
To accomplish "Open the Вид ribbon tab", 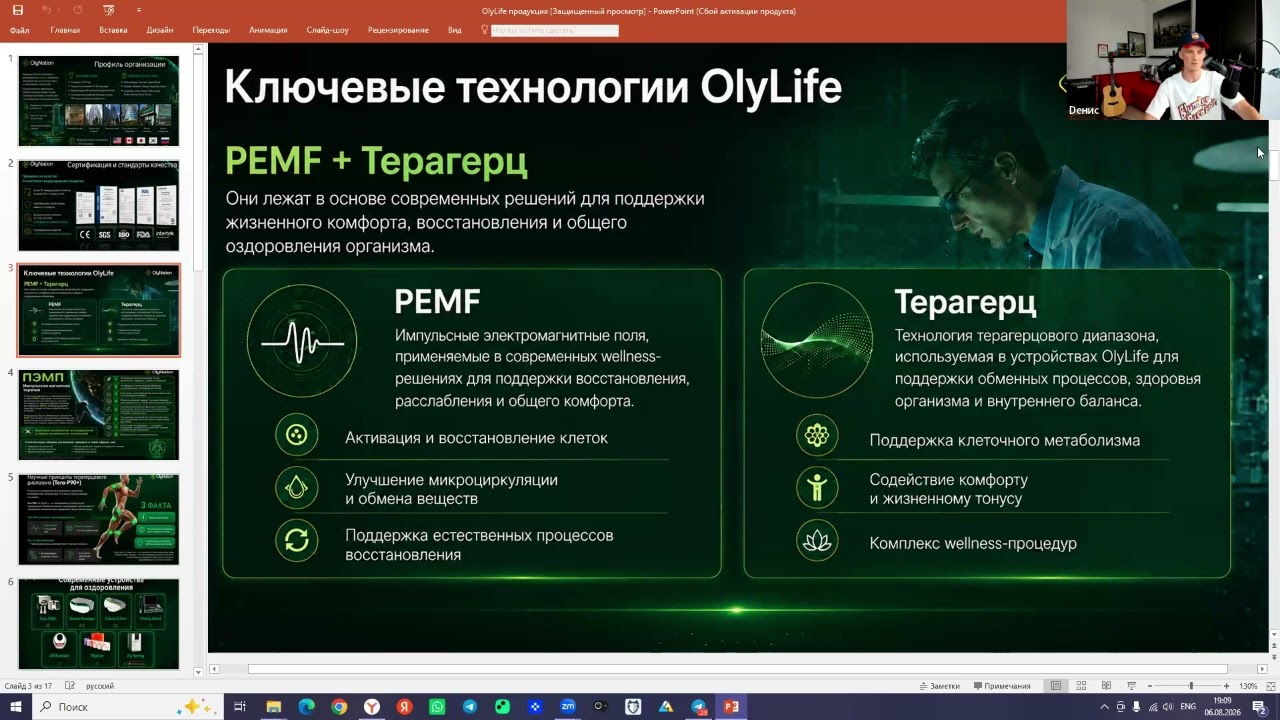I will (455, 30).
